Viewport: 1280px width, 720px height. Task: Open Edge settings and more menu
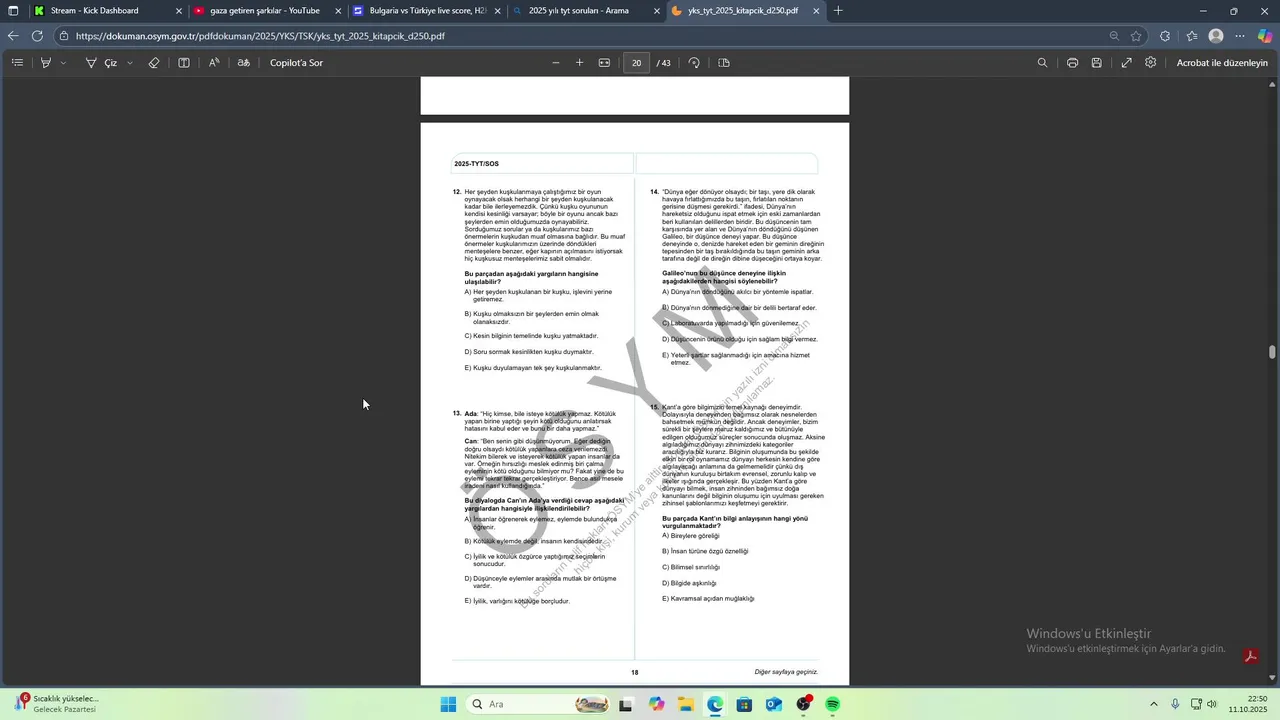pos(1240,36)
